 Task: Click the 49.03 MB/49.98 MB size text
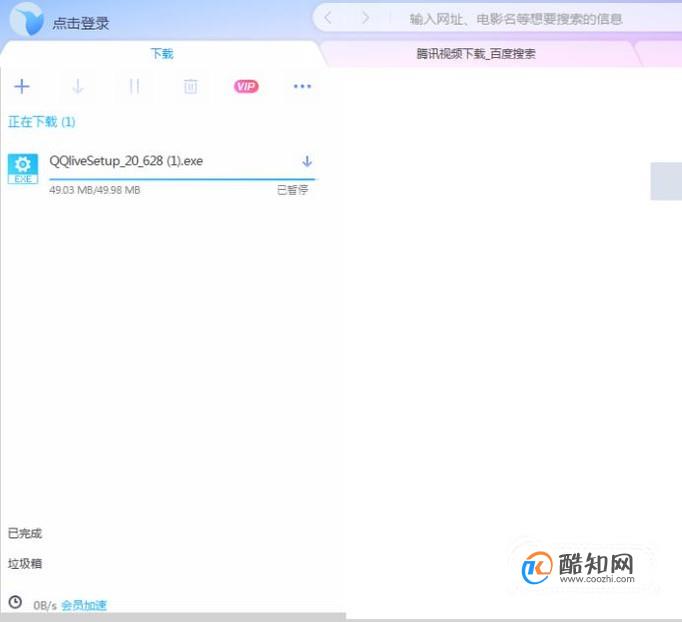coord(95,190)
